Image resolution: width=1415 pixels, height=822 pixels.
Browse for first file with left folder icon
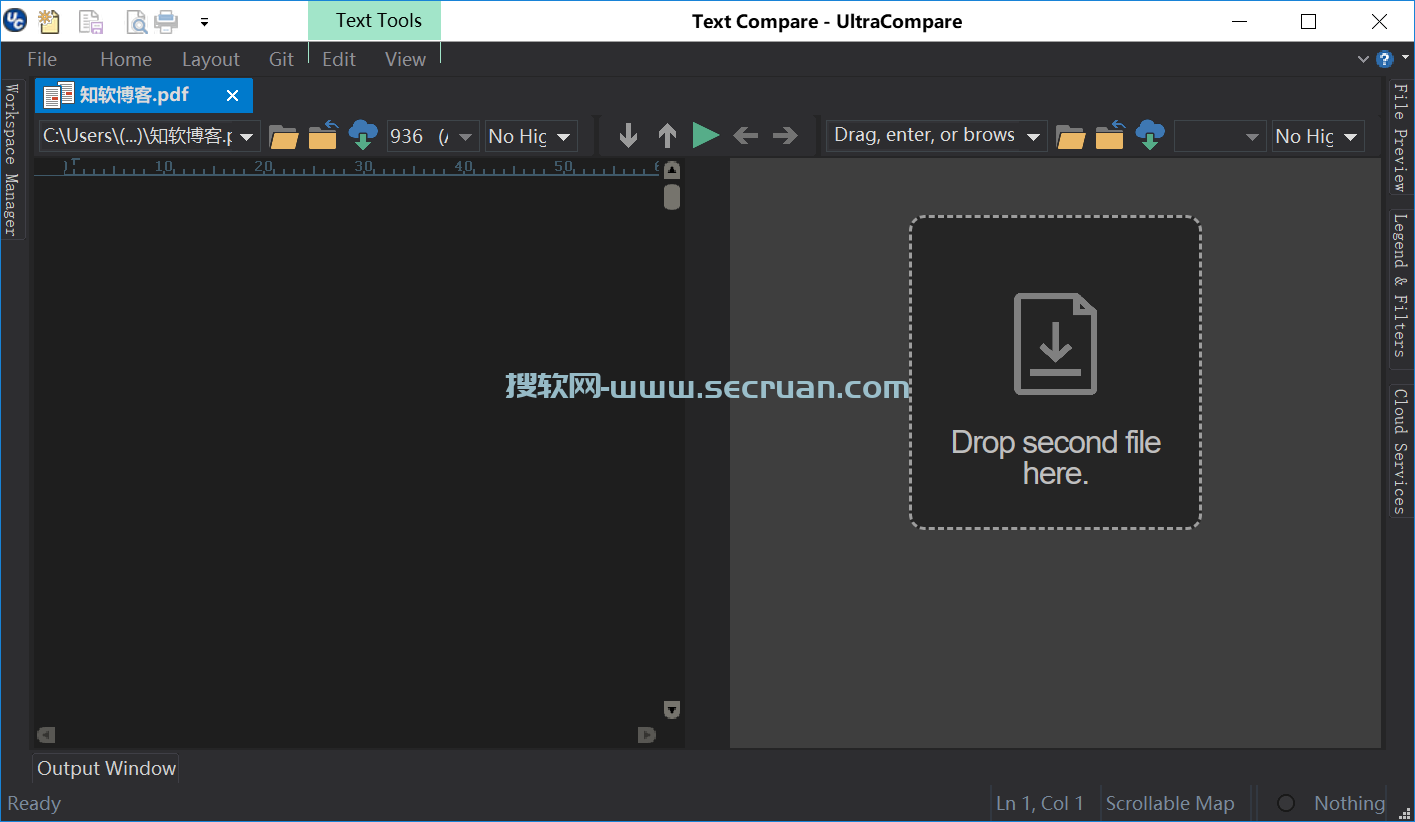coord(284,136)
